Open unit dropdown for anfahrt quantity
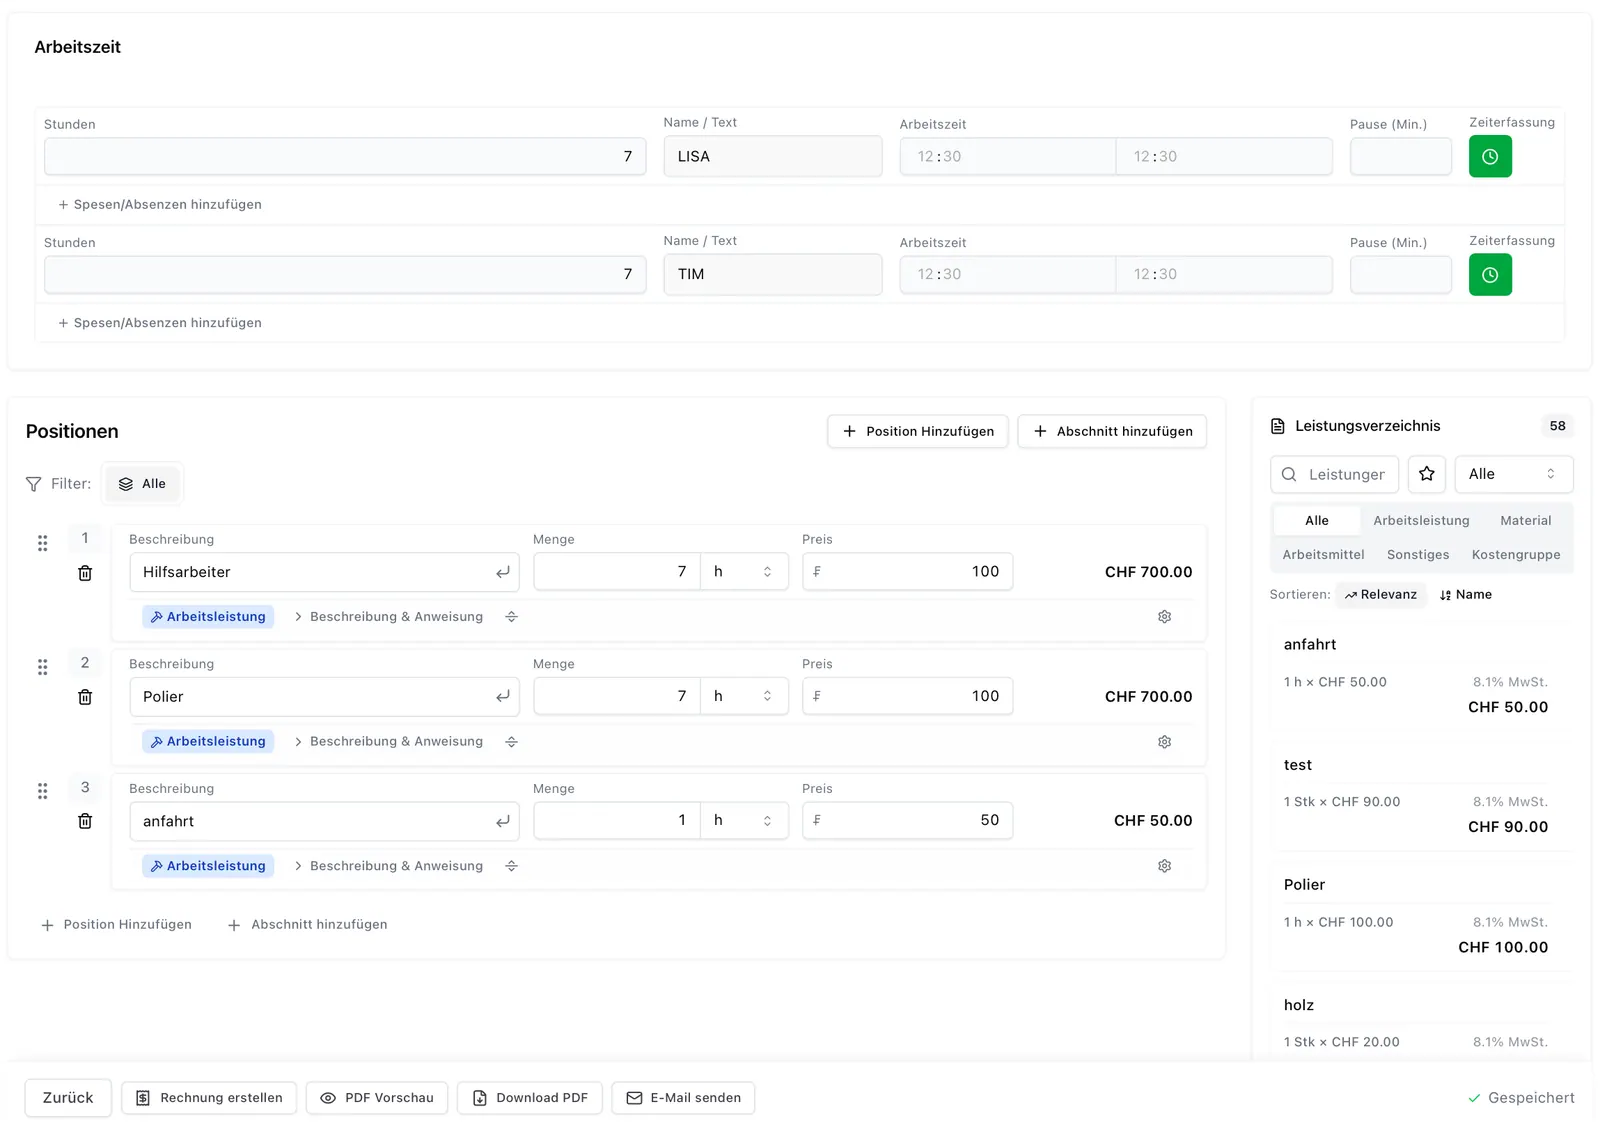This screenshot has width=1600, height=1134. click(744, 821)
